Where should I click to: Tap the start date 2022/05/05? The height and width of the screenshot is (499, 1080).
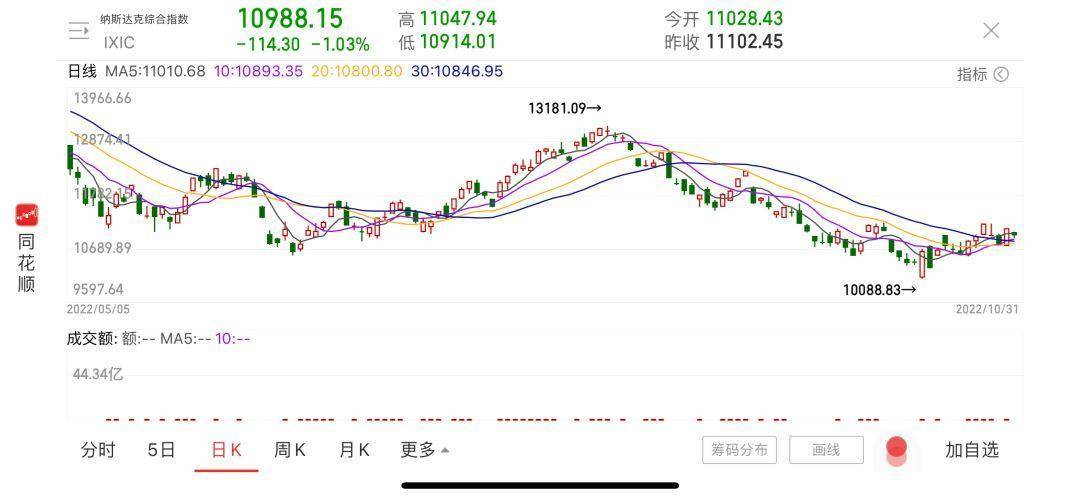pos(98,309)
